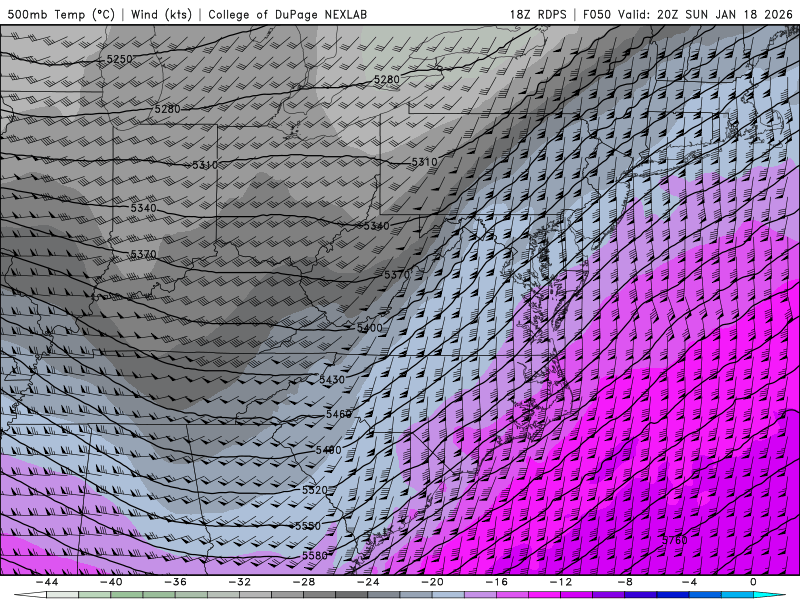Select the easternmost 5280 contour label
The width and height of the screenshot is (800, 600).
(x=387, y=79)
